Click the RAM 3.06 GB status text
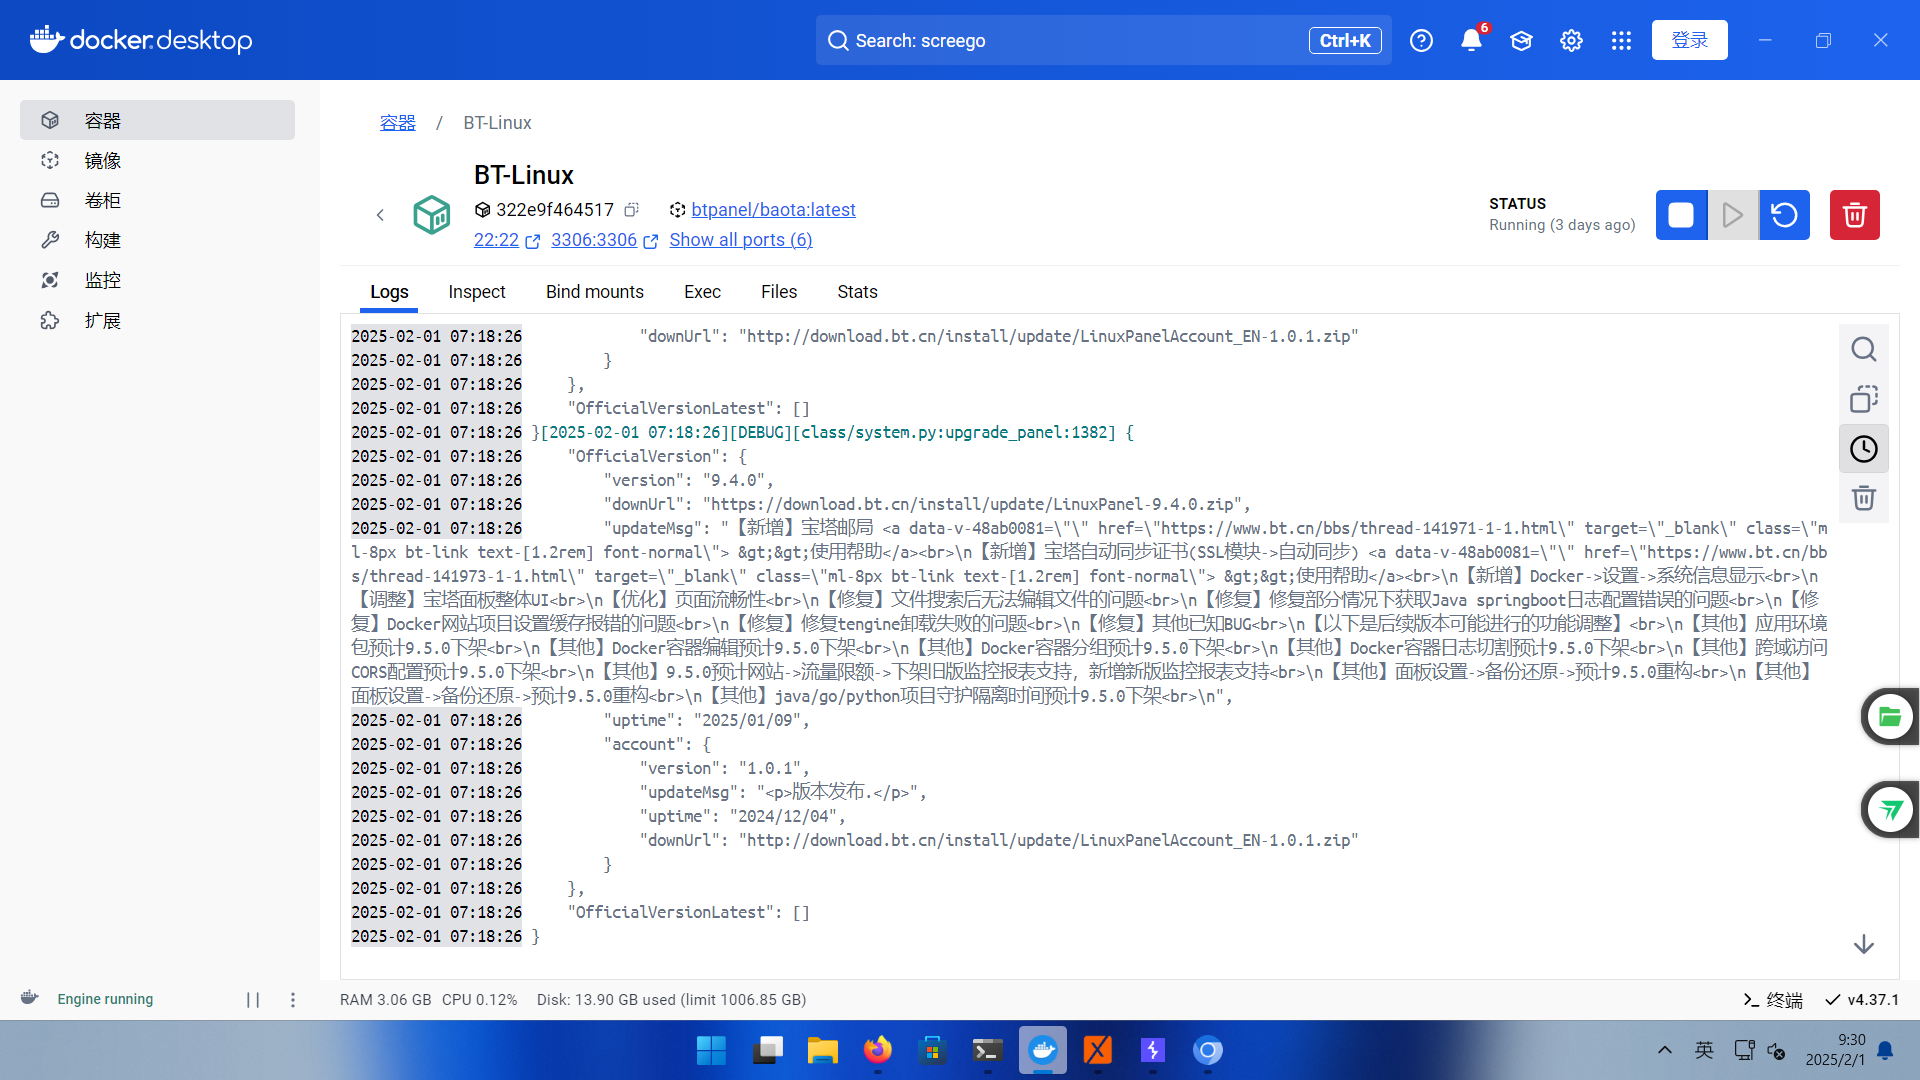 385,1000
